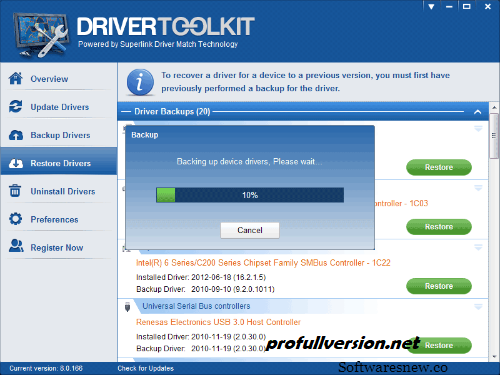Maximize the Driver Toolkit window
Viewport: 500px width, 375px height.
click(467, 6)
